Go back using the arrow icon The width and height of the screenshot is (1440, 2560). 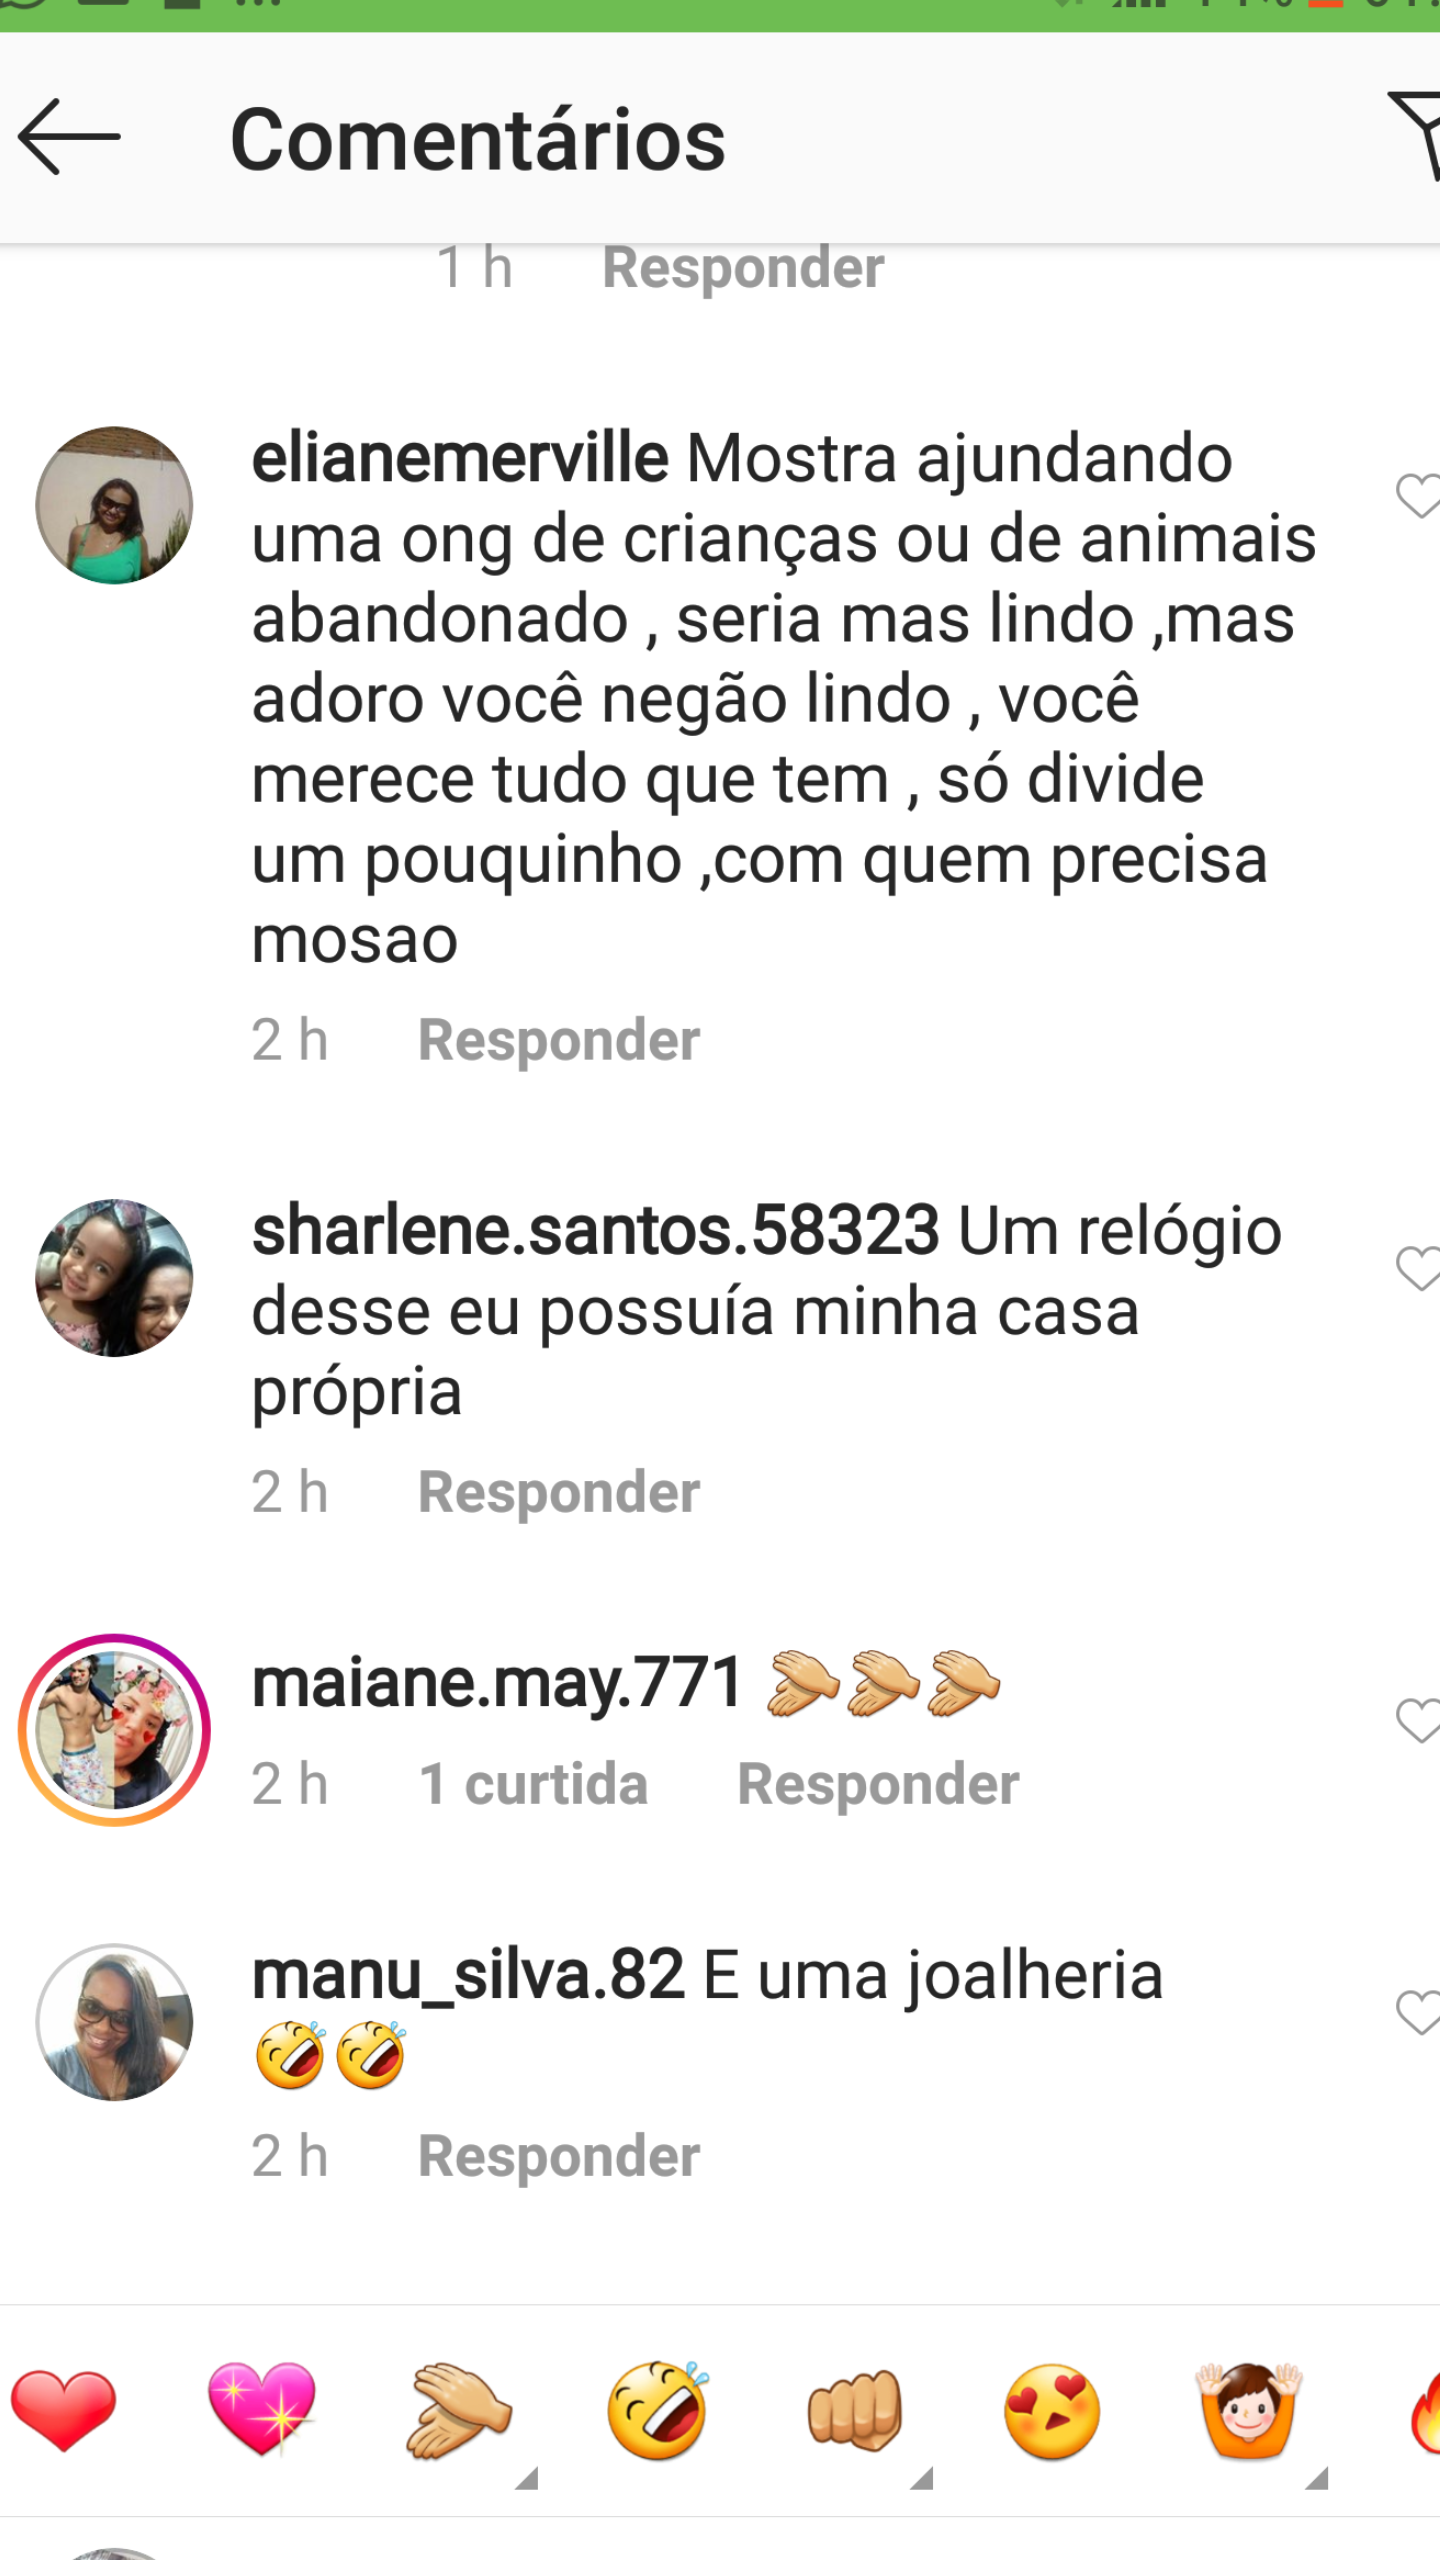click(x=69, y=137)
